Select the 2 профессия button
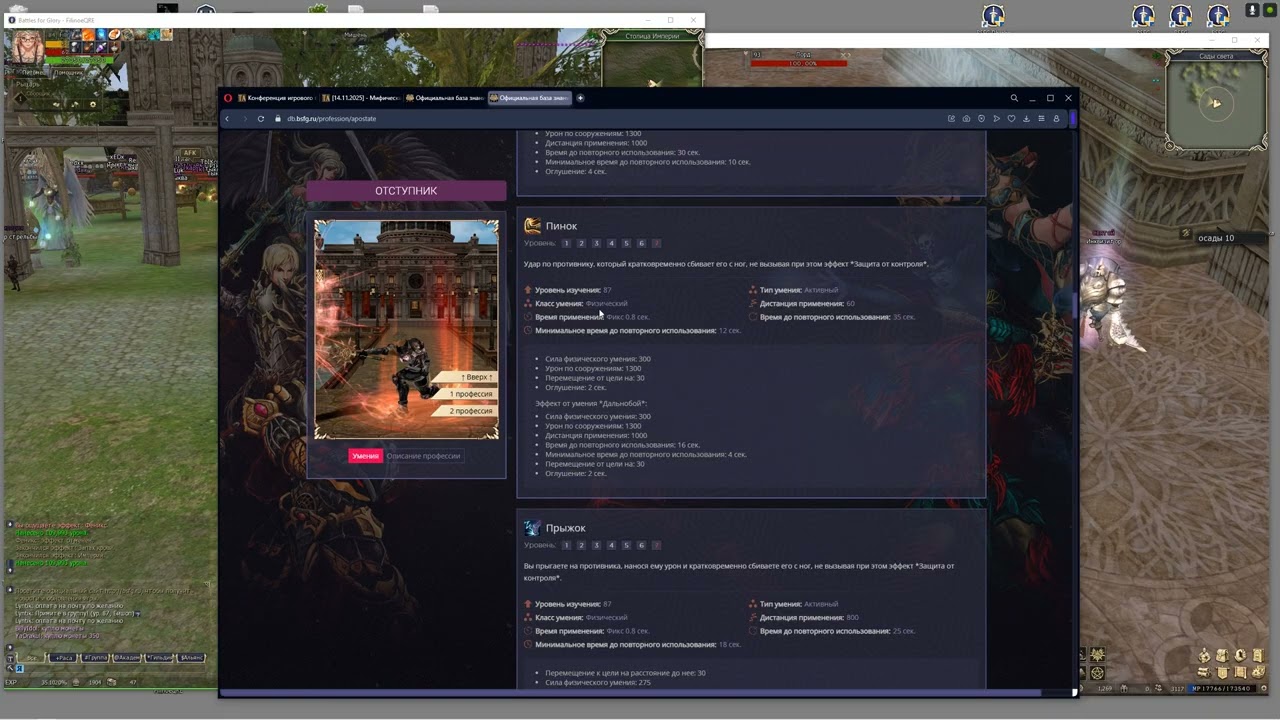Screen dimensions: 1280x720 point(467,411)
